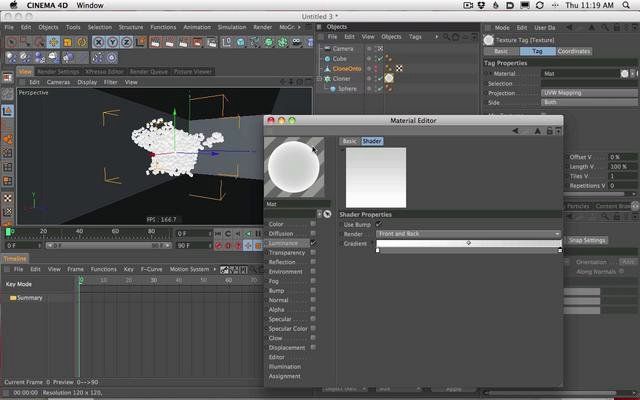Toggle the X axis lock icon
Viewport: 640px width, 400px height.
[x=98, y=42]
